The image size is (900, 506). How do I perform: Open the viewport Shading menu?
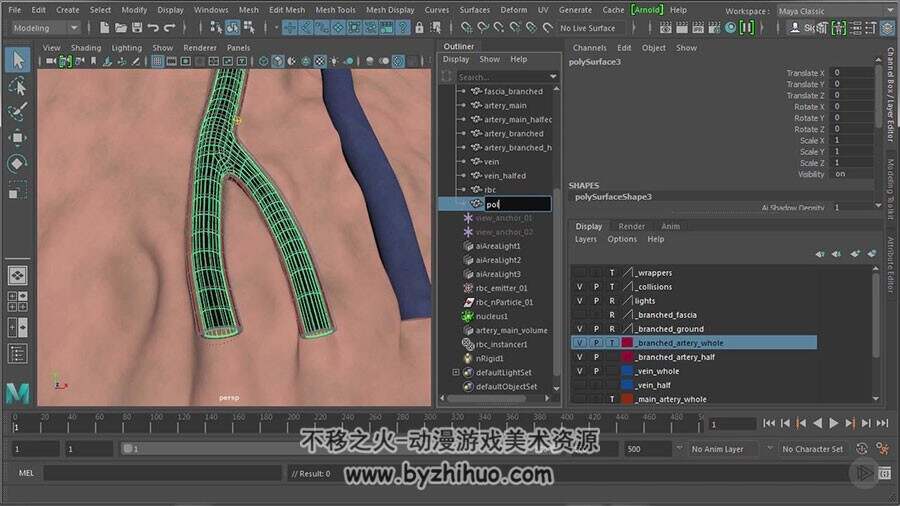tap(86, 48)
